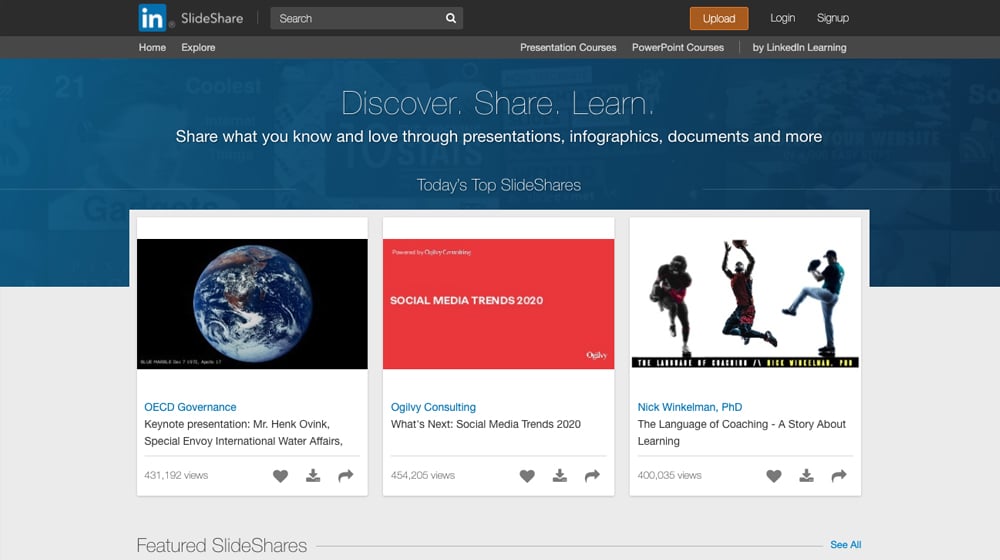Open the SlideShare wordmark link
1000x560 pixels.
pos(212,18)
